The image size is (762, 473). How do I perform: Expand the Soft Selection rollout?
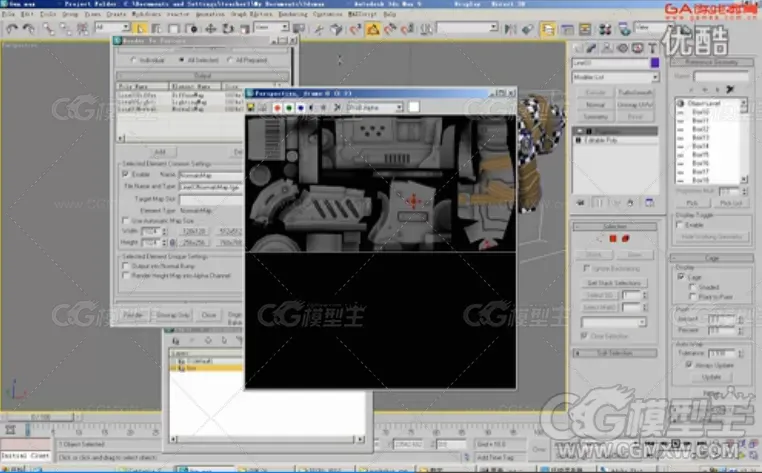click(615, 353)
